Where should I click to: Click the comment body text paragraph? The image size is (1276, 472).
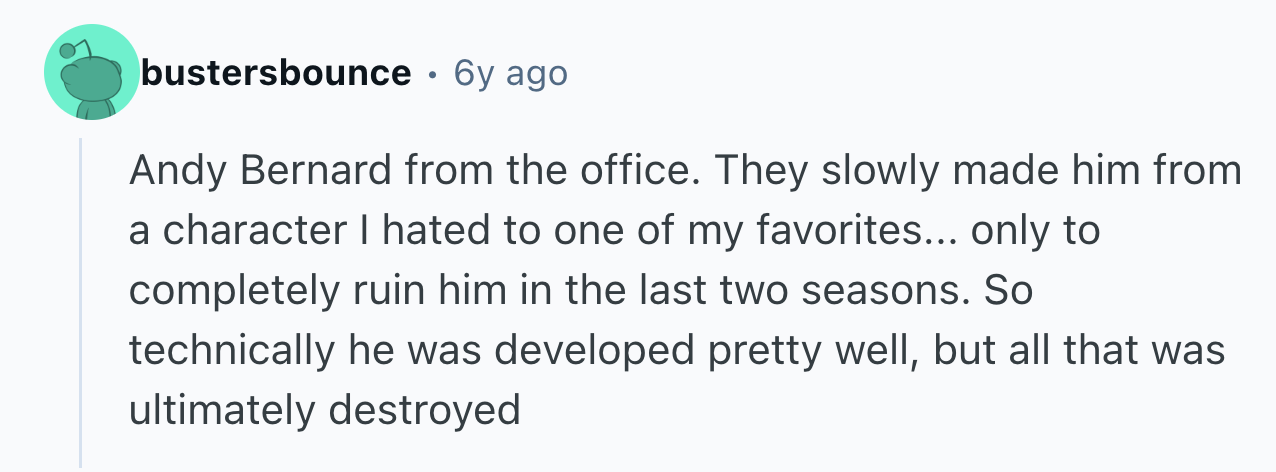click(680, 290)
